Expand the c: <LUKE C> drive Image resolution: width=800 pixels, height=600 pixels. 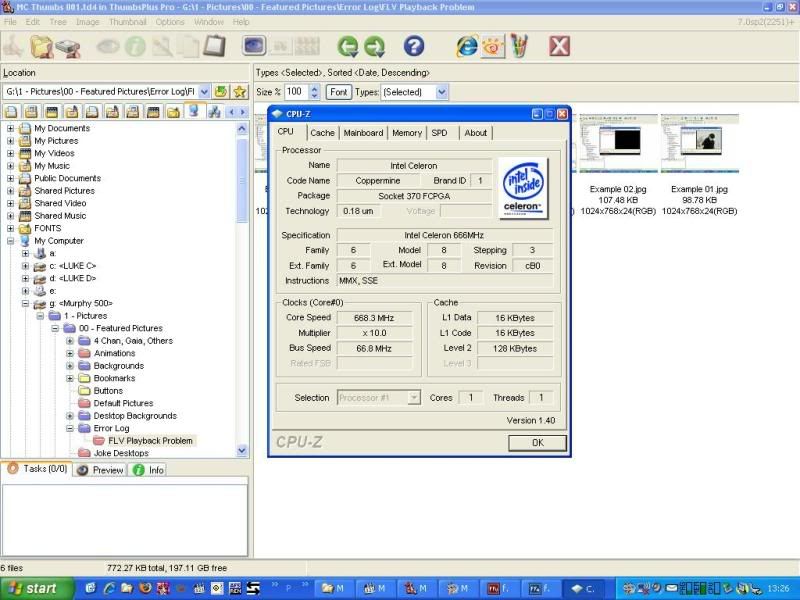pyautogui.click(x=25, y=266)
